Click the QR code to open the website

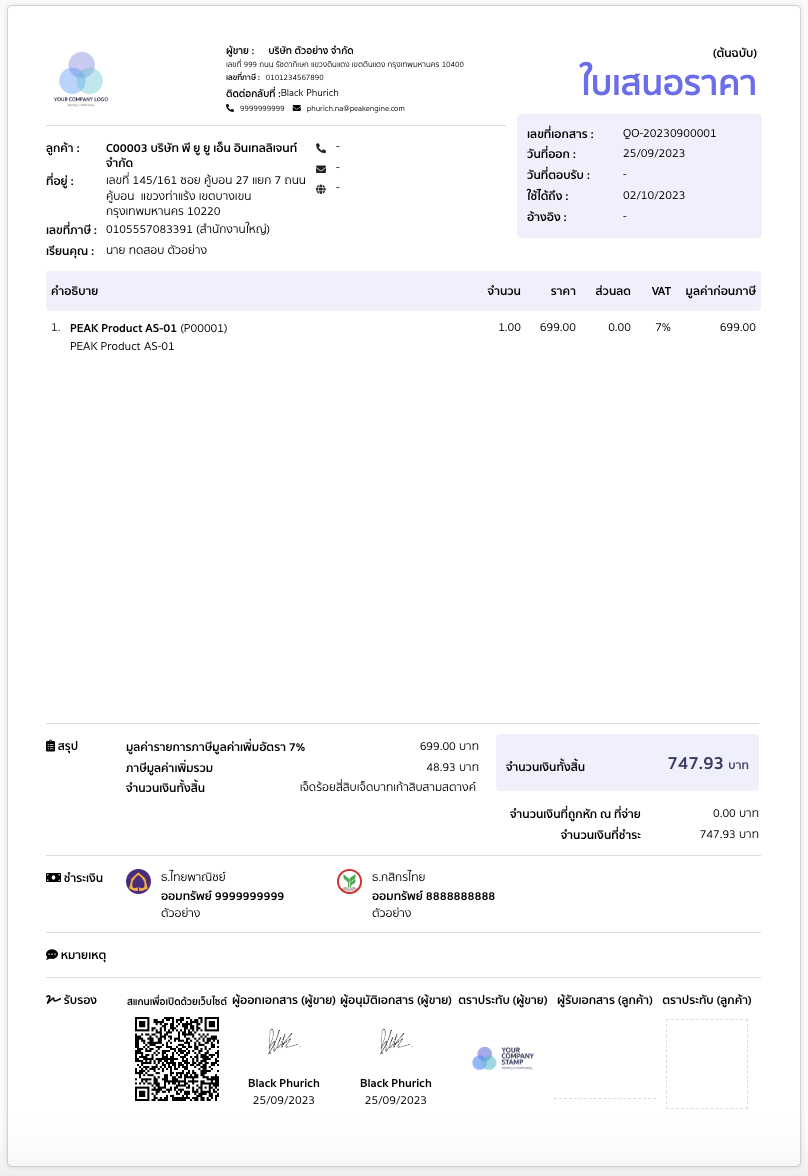coord(177,1059)
